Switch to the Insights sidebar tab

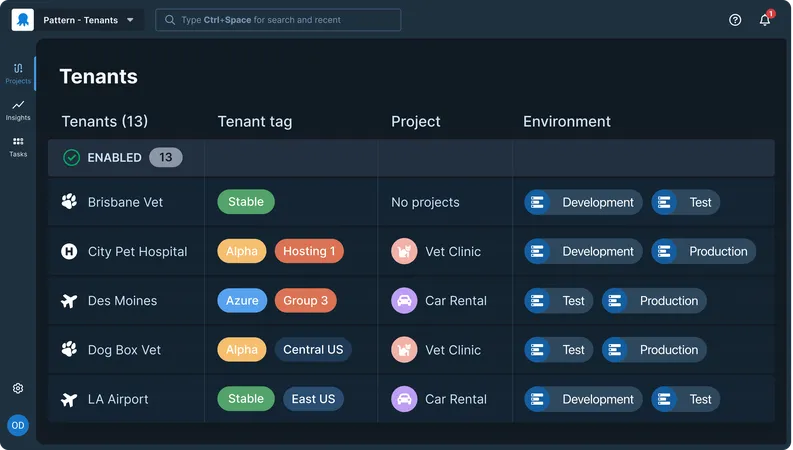18,109
